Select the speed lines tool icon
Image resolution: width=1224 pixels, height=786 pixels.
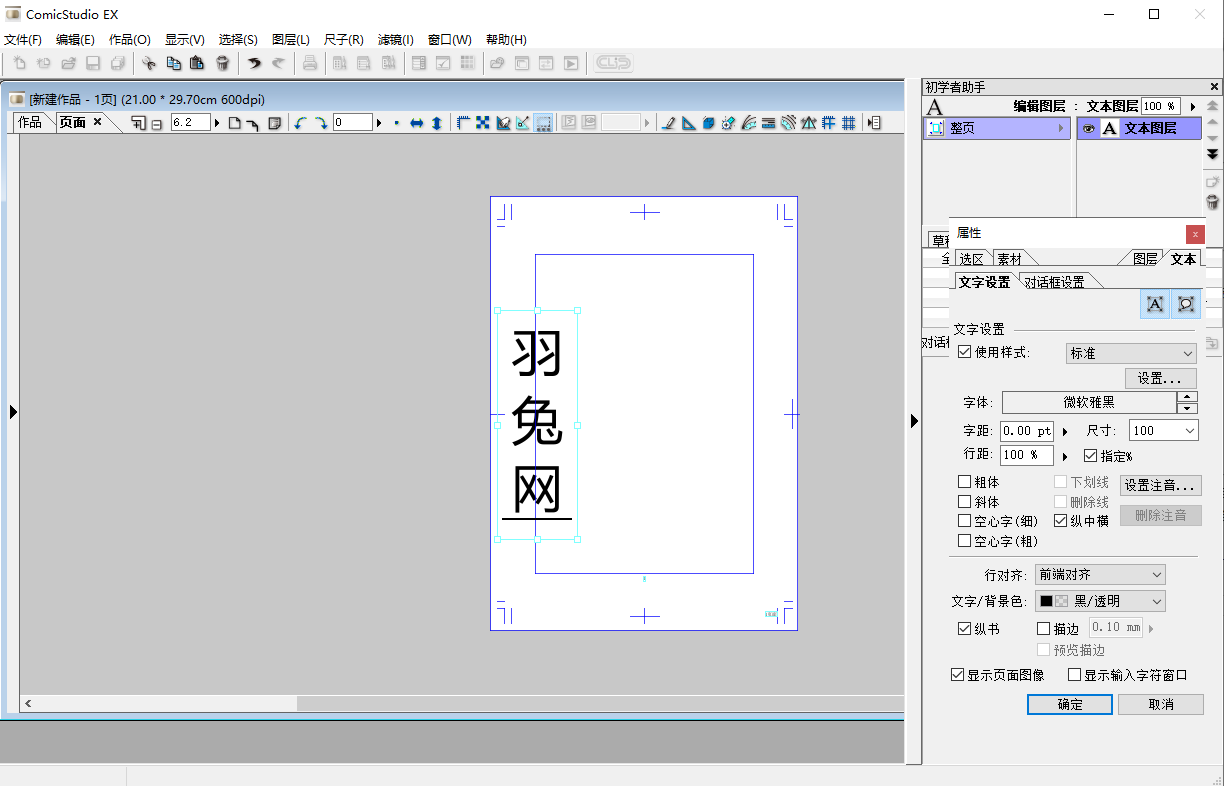click(x=748, y=122)
